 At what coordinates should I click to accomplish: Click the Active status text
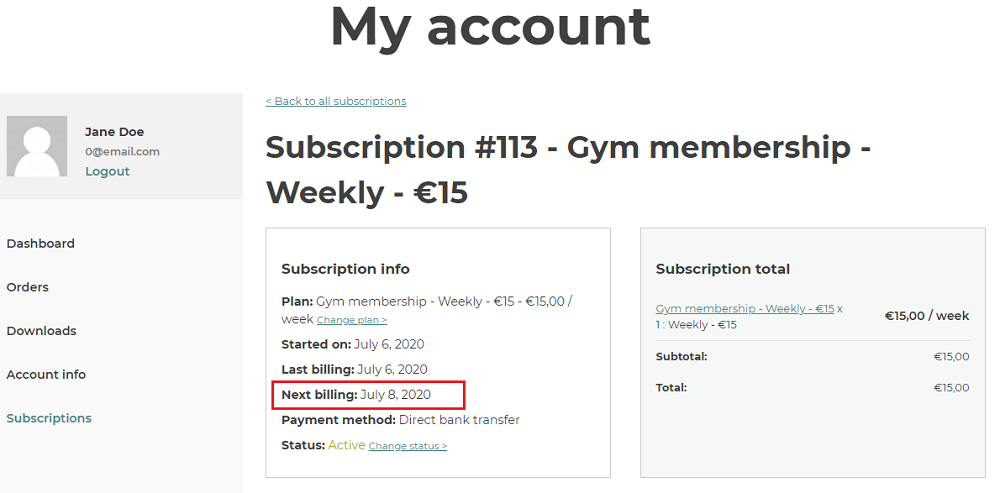point(346,445)
